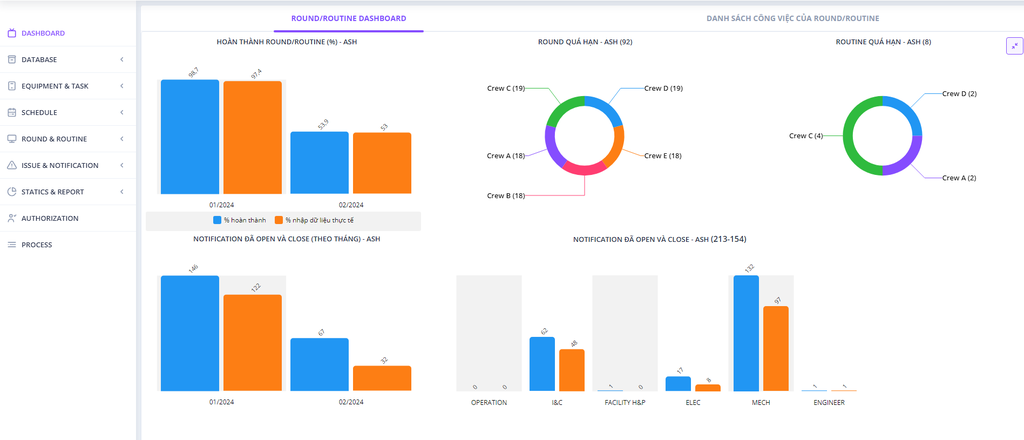Click the Process list icon
Image resolution: width=1024 pixels, height=440 pixels.
pyautogui.click(x=11, y=245)
